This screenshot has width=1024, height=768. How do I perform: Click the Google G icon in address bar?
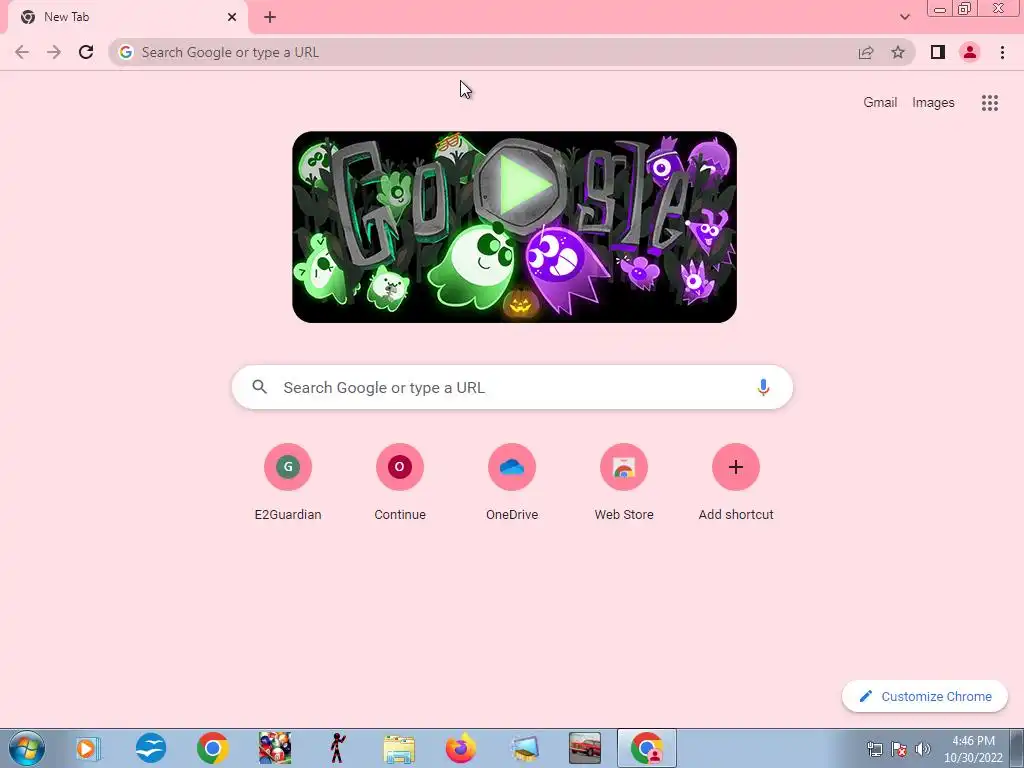(126, 52)
